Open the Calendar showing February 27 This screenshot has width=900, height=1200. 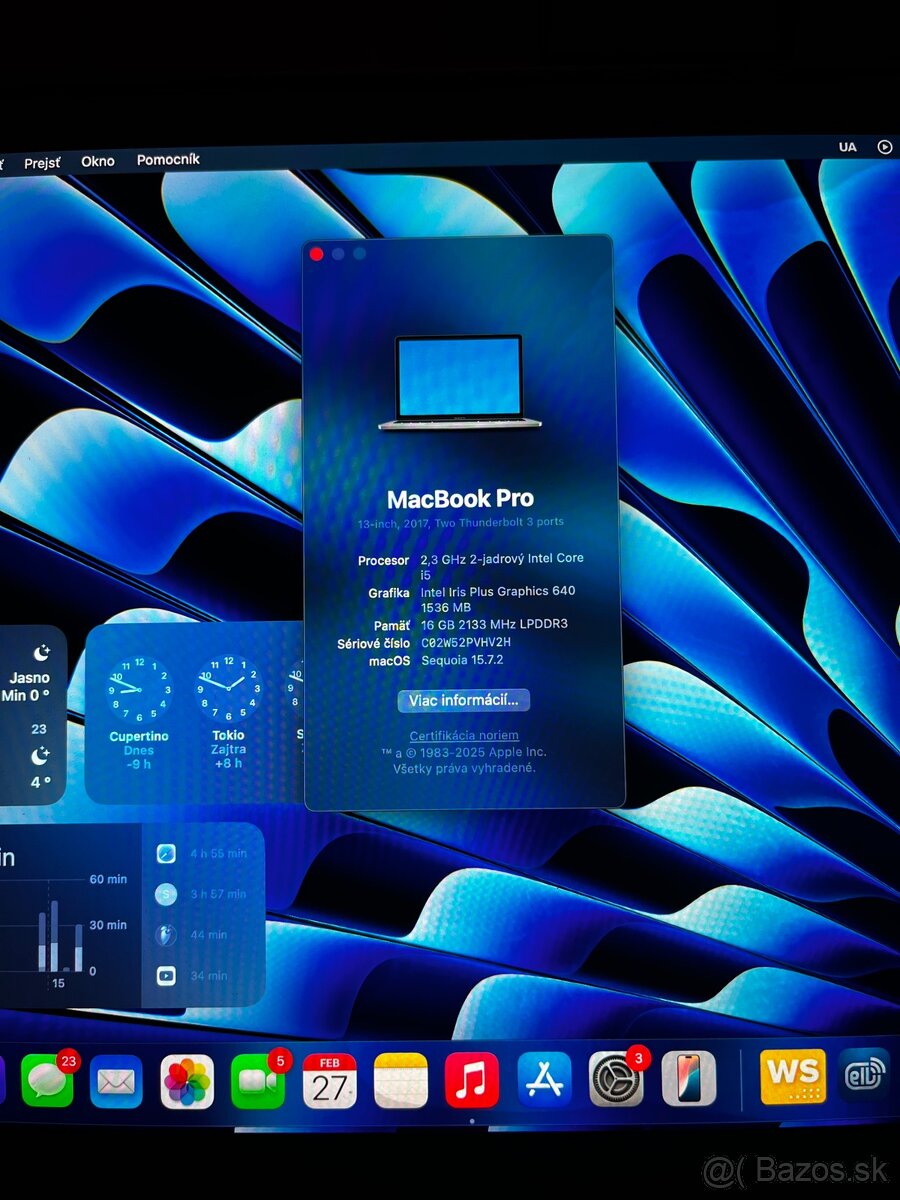330,1082
